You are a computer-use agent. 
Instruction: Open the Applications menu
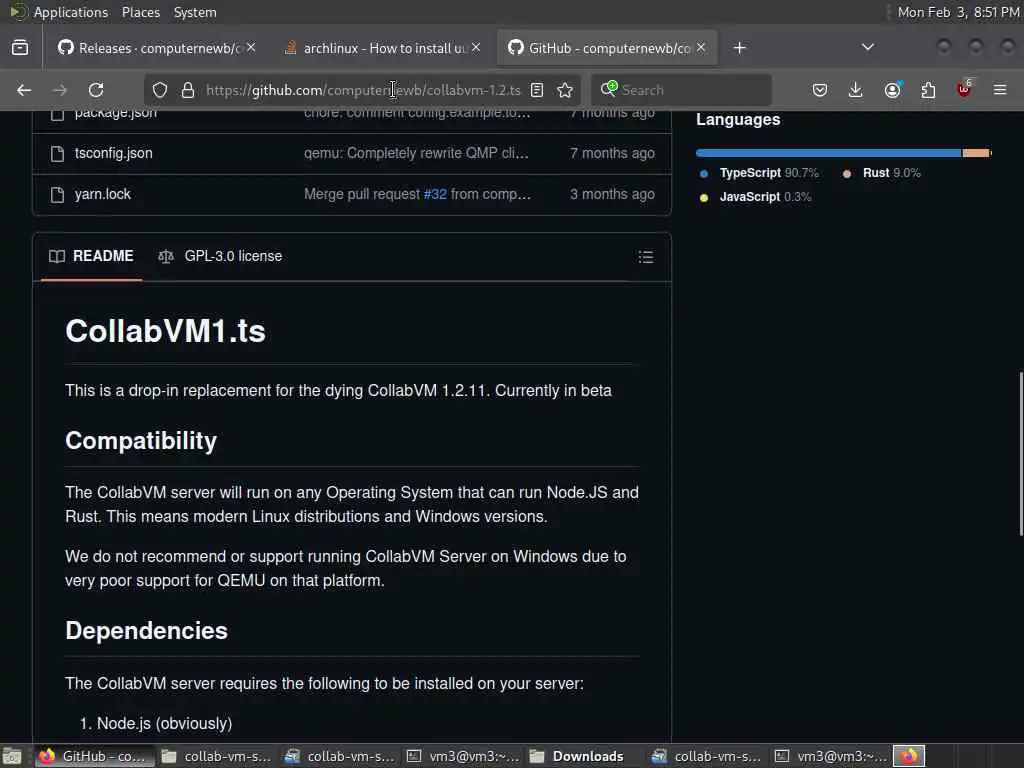tap(71, 12)
